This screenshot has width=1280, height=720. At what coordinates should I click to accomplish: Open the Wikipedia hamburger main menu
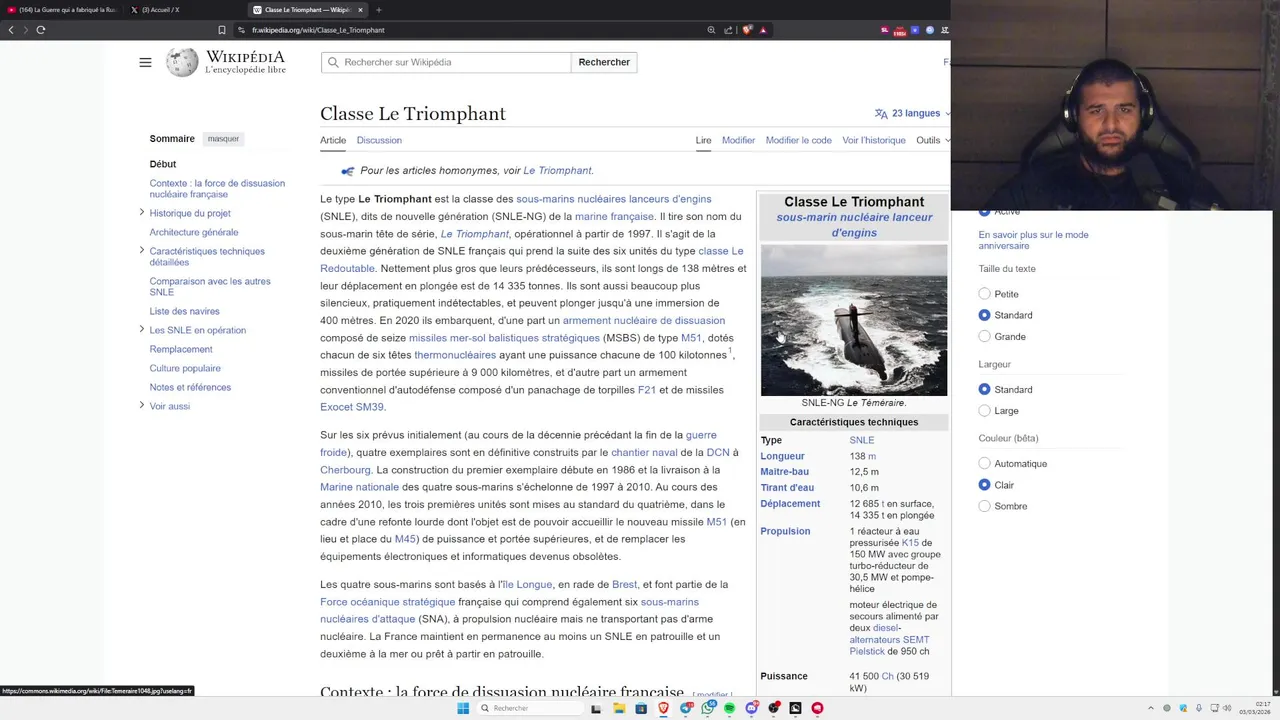tap(145, 62)
